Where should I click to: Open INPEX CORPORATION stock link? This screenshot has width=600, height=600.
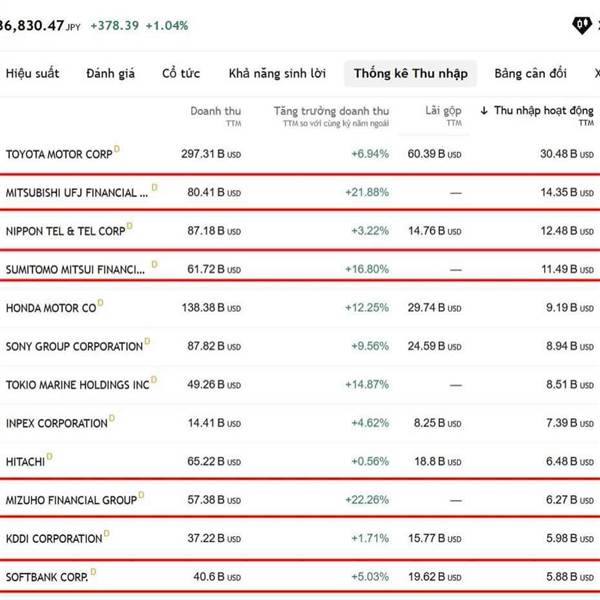click(57, 423)
